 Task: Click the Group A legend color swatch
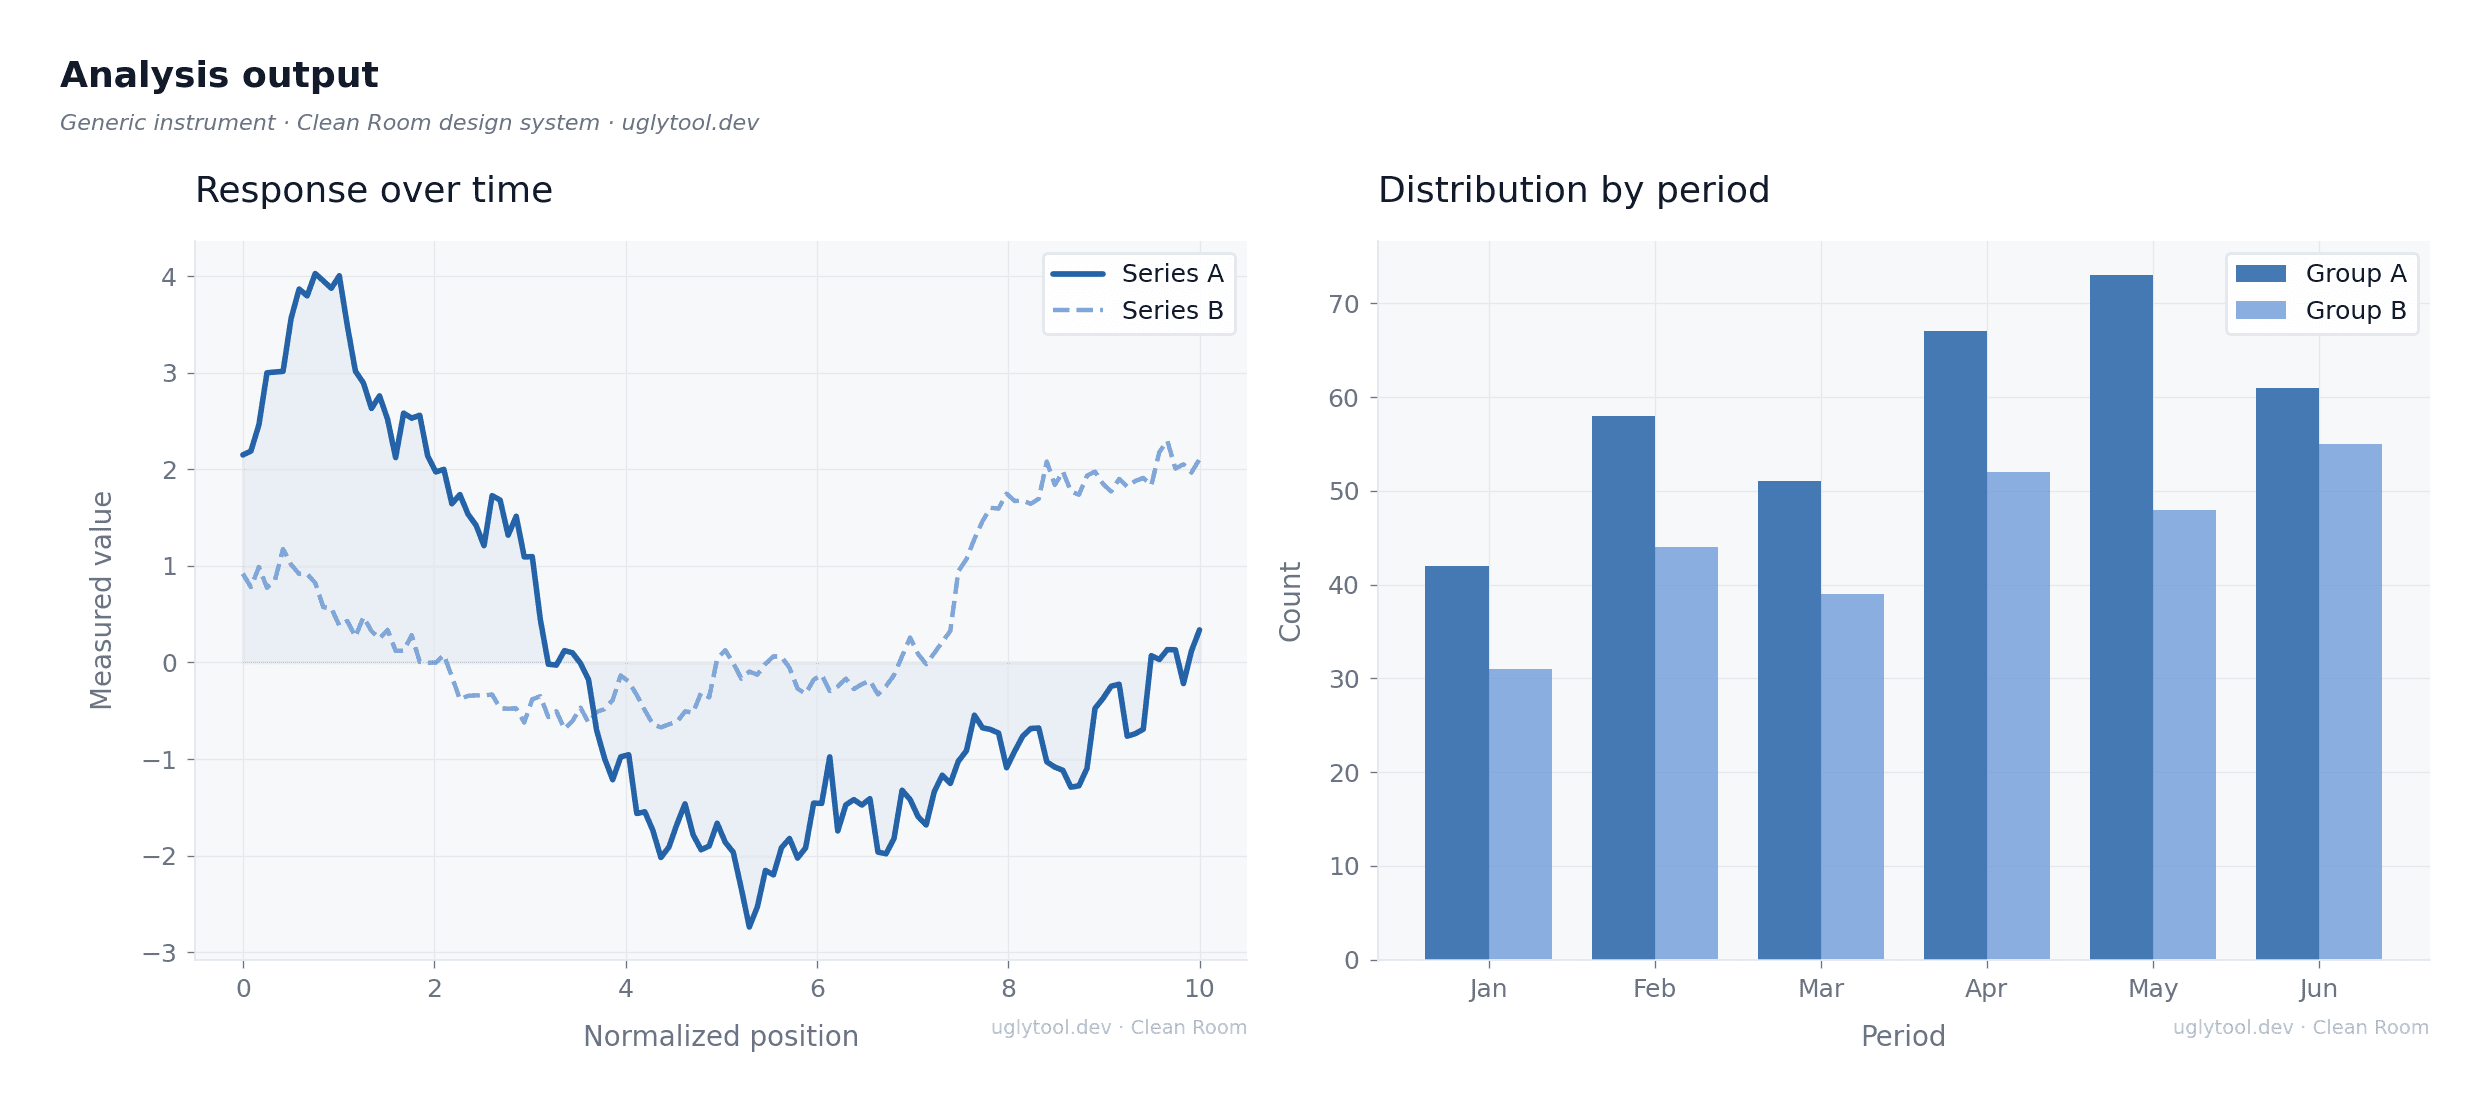(x=2261, y=274)
